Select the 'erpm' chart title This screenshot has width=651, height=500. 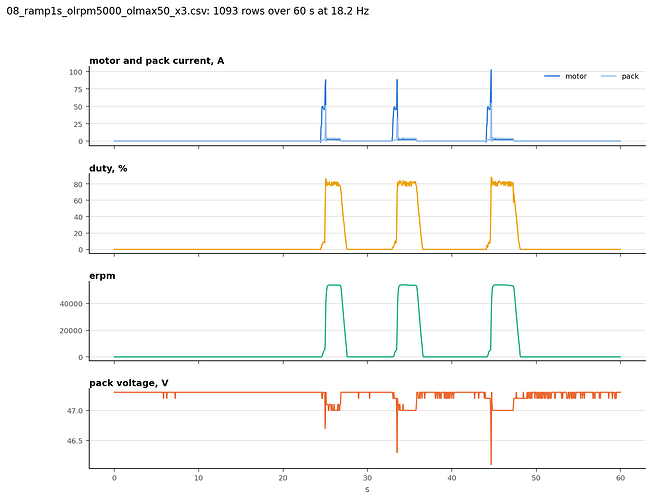(102, 276)
